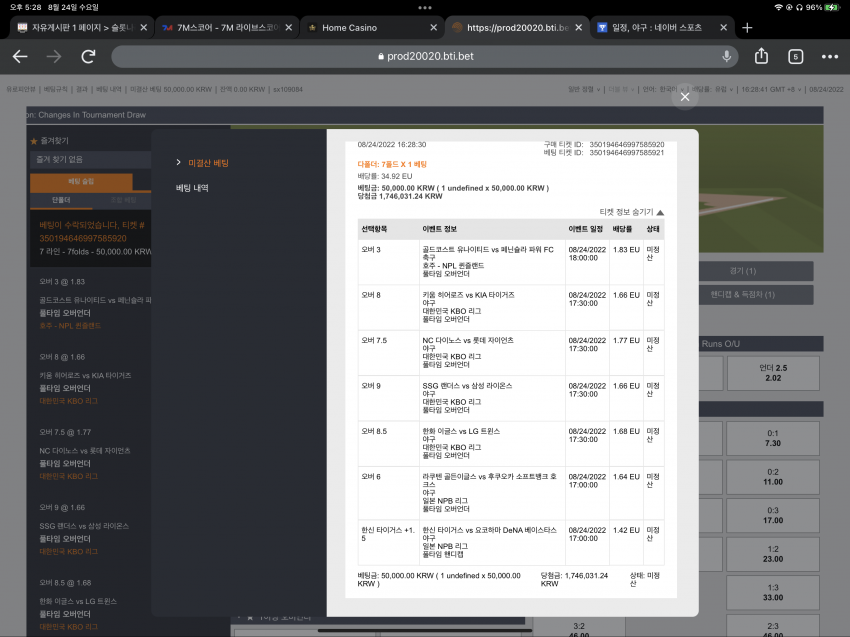Reload the prod20020.bti.bet page
The width and height of the screenshot is (850, 637).
[88, 56]
